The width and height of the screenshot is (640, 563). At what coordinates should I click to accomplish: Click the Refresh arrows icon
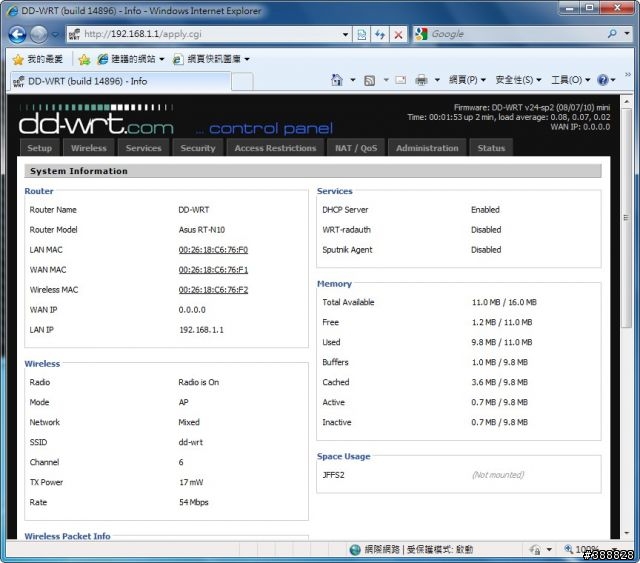pos(380,35)
